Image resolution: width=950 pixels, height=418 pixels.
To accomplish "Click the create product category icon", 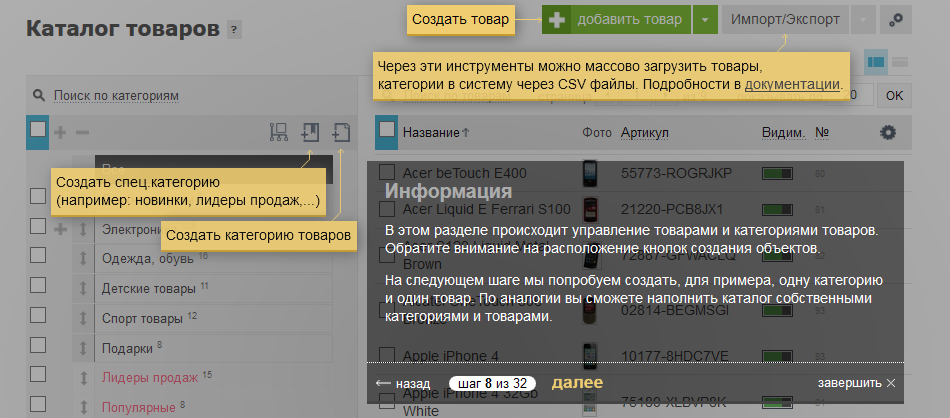I will coord(341,132).
